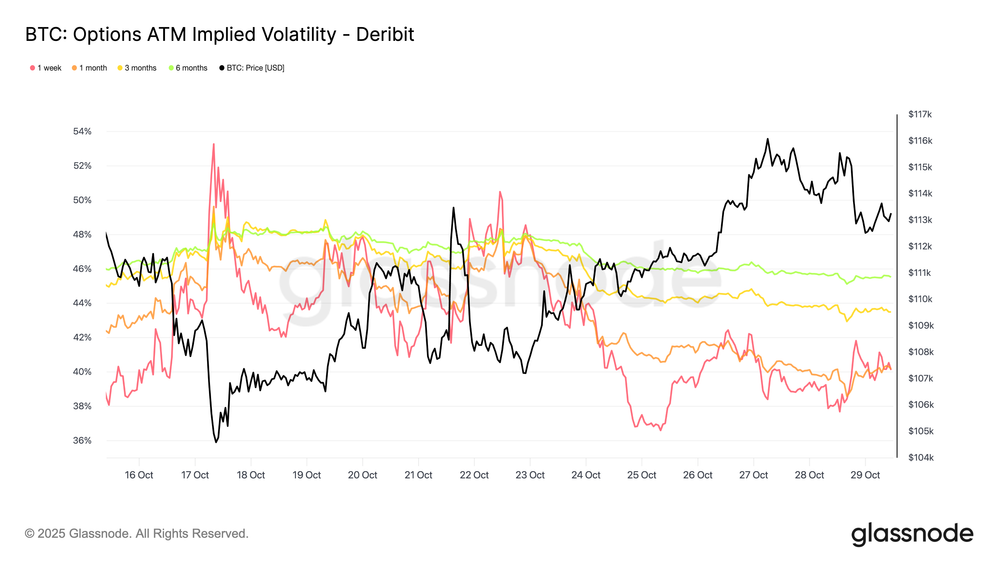Click the black BTC price legend dot
Image resolution: width=1000 pixels, height=563 pixels.
point(222,68)
